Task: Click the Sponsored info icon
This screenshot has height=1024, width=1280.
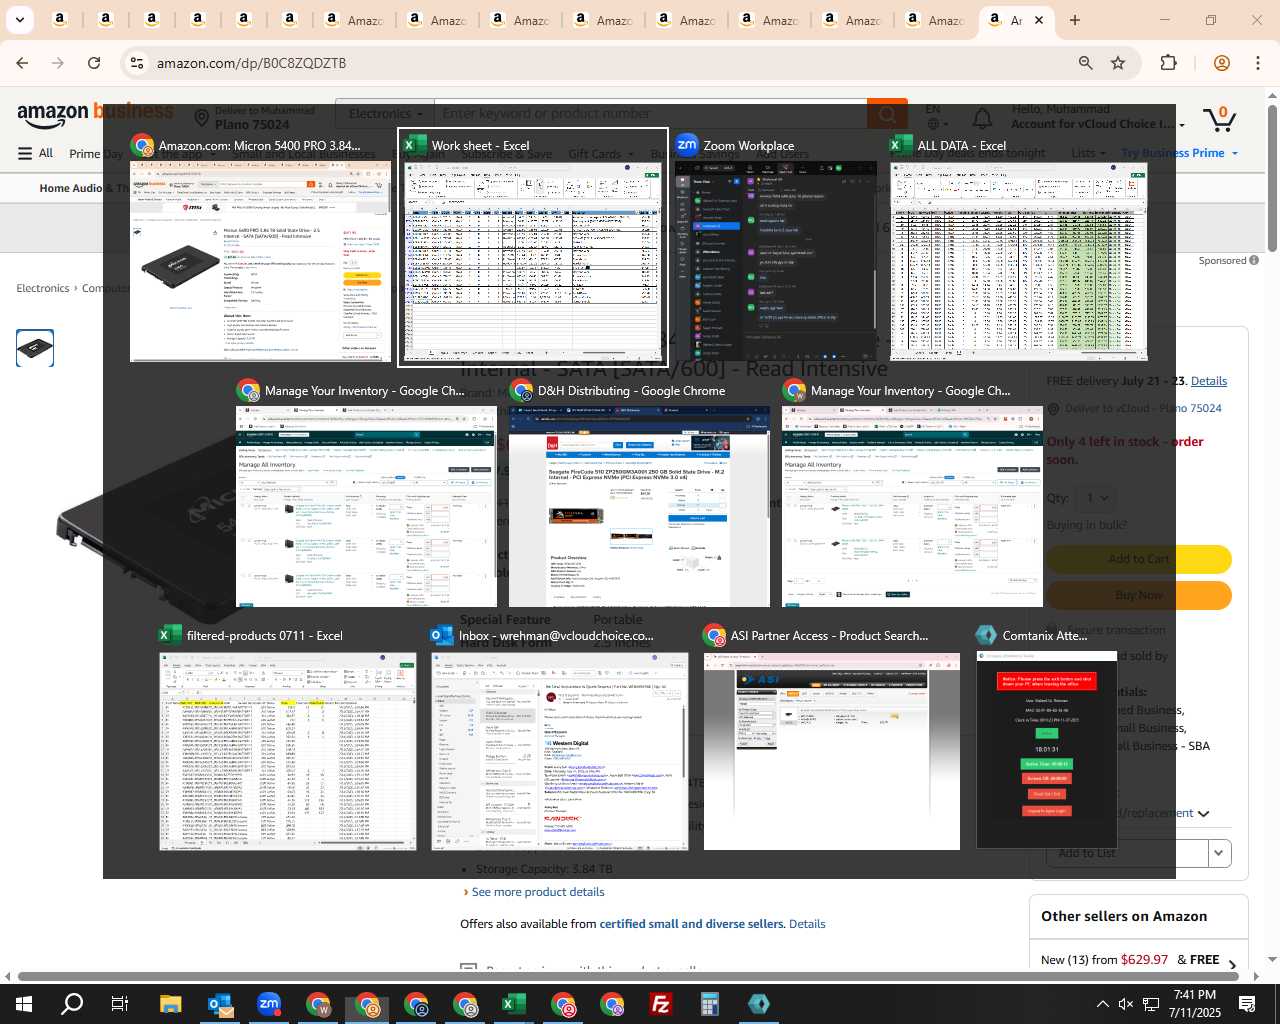Action: (x=1254, y=260)
